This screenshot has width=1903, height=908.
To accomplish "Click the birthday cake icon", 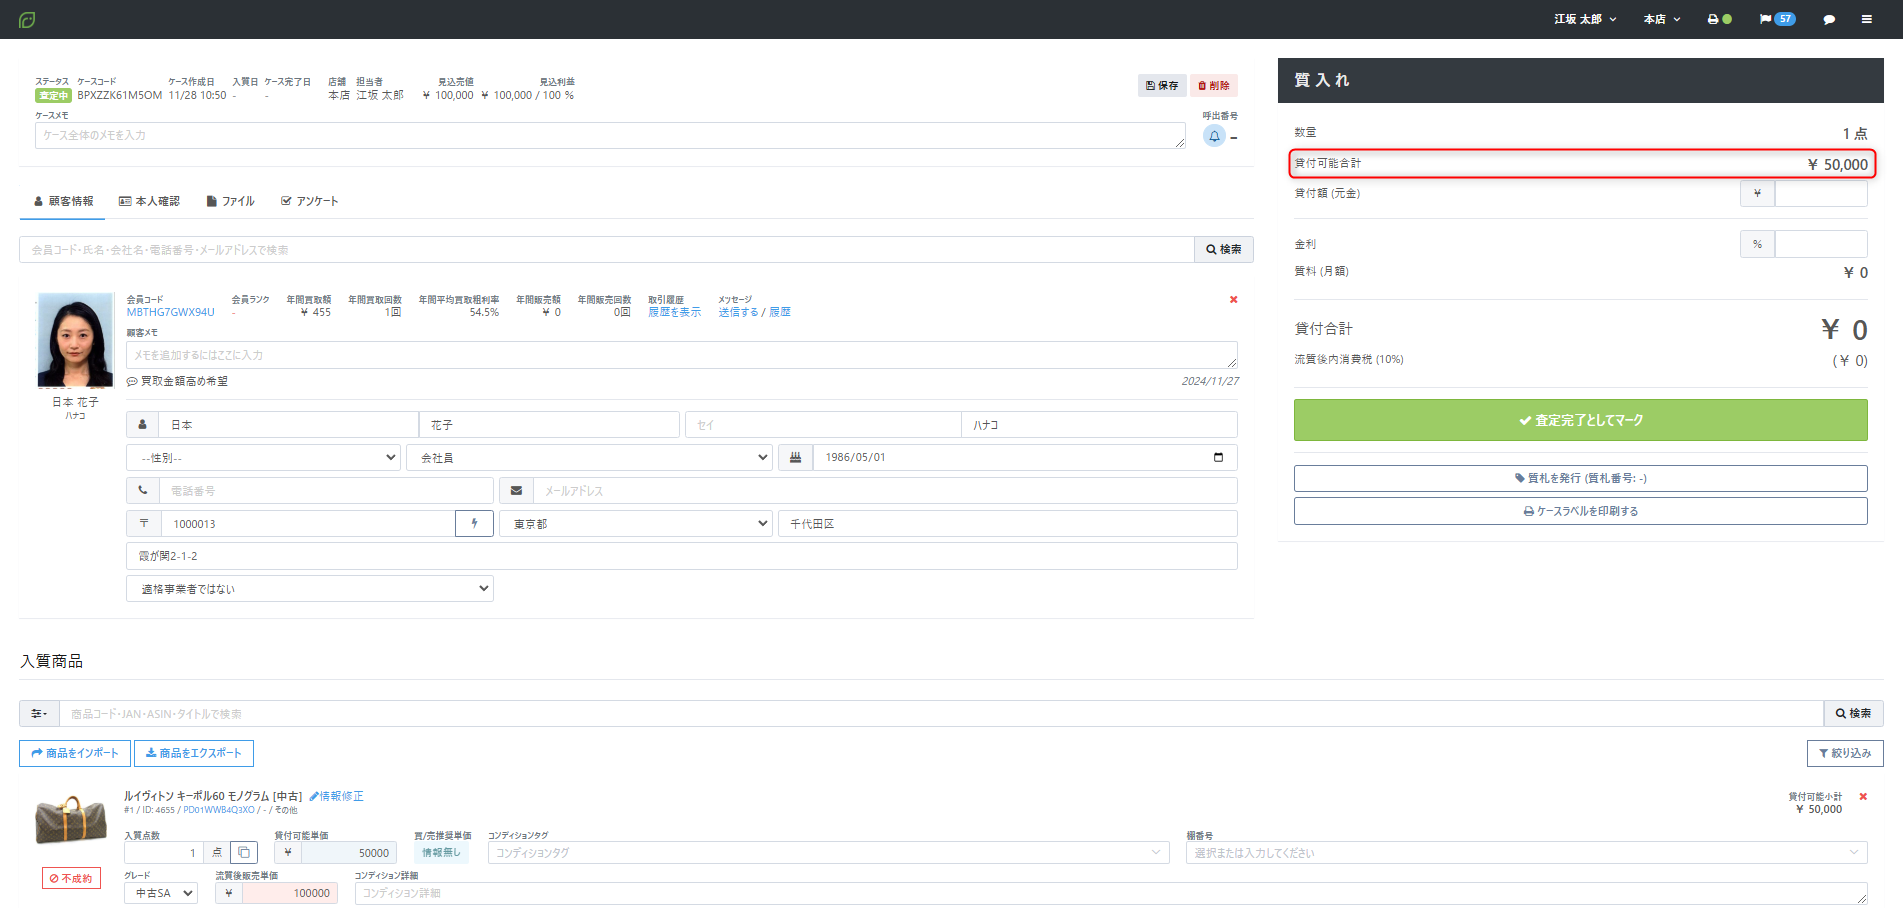I will click(x=796, y=457).
